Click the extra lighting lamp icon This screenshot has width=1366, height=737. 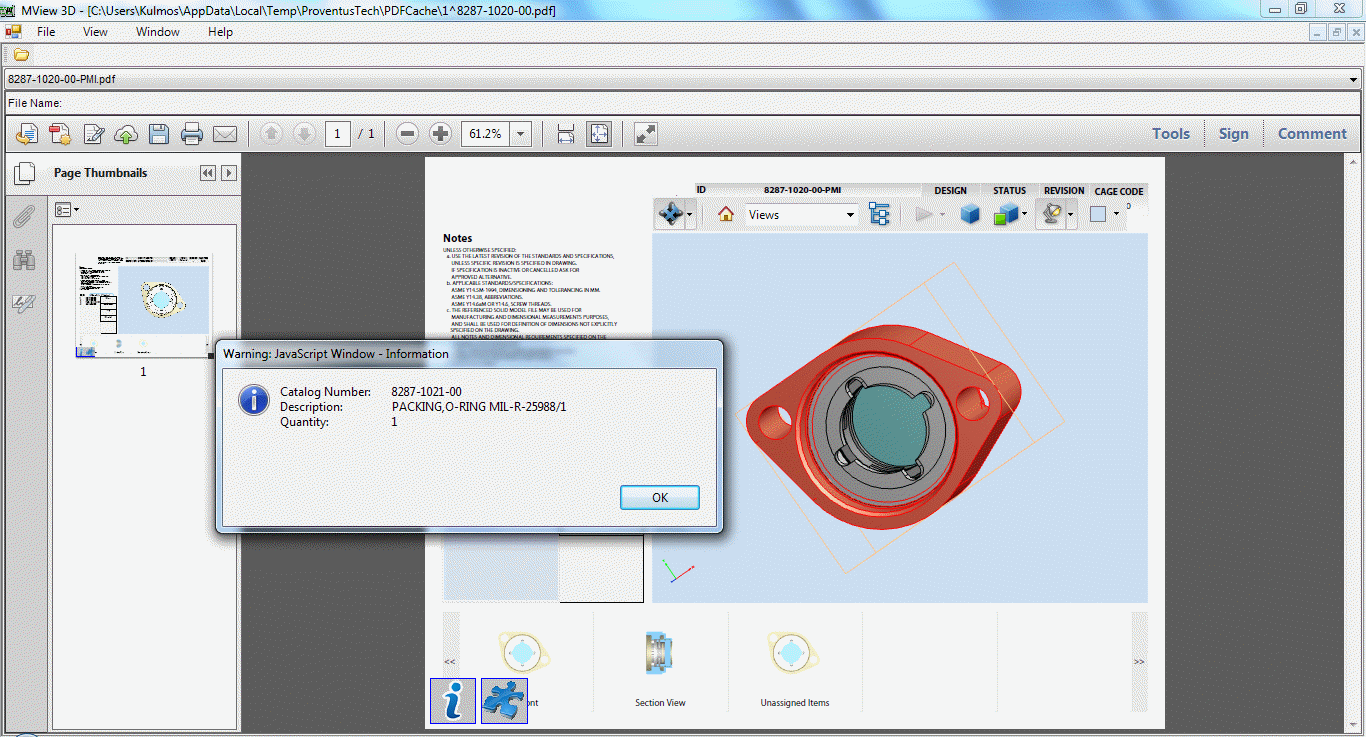pos(1052,214)
